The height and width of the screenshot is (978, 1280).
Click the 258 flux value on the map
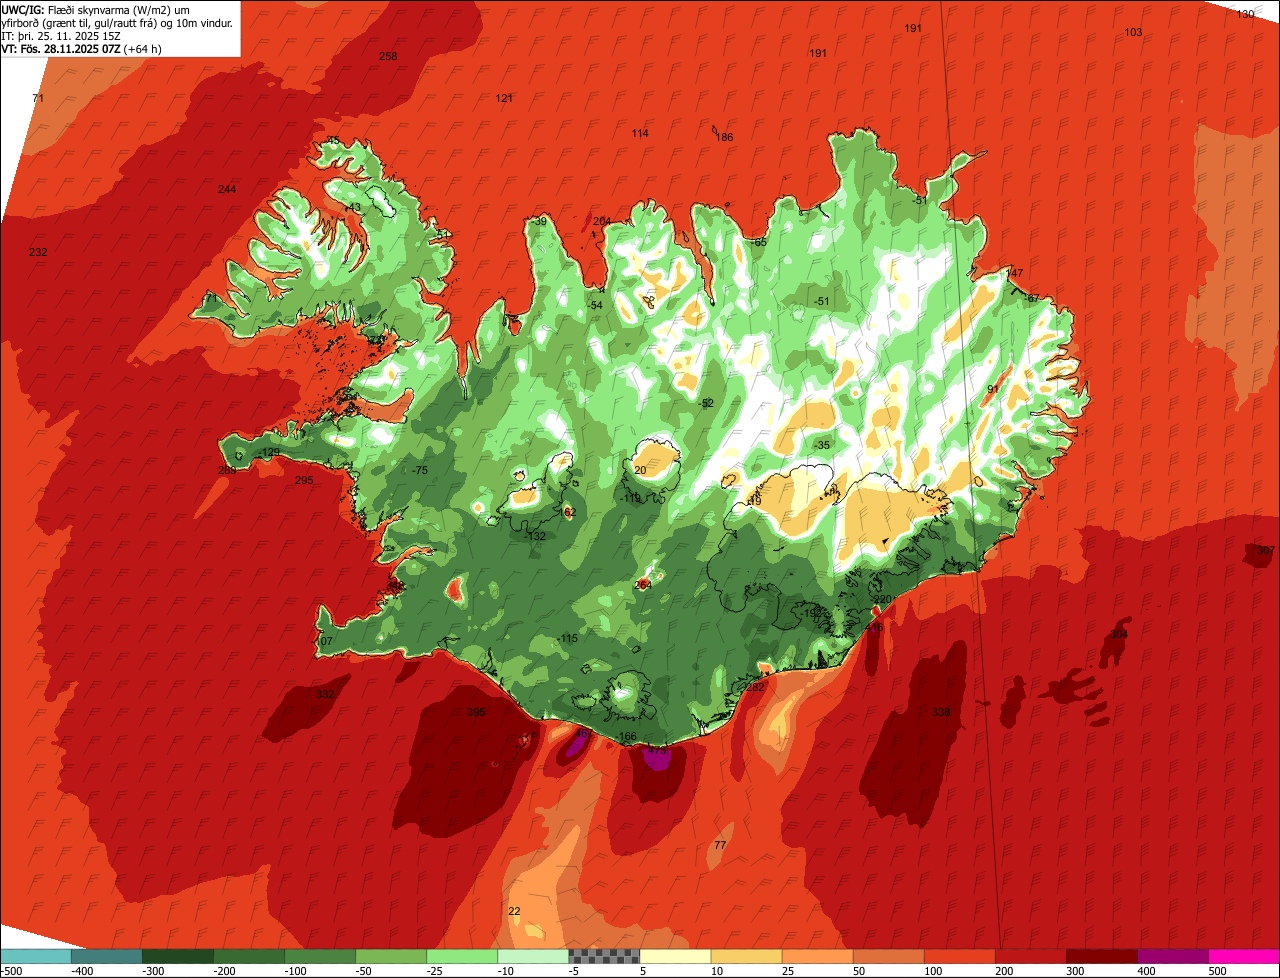(388, 56)
